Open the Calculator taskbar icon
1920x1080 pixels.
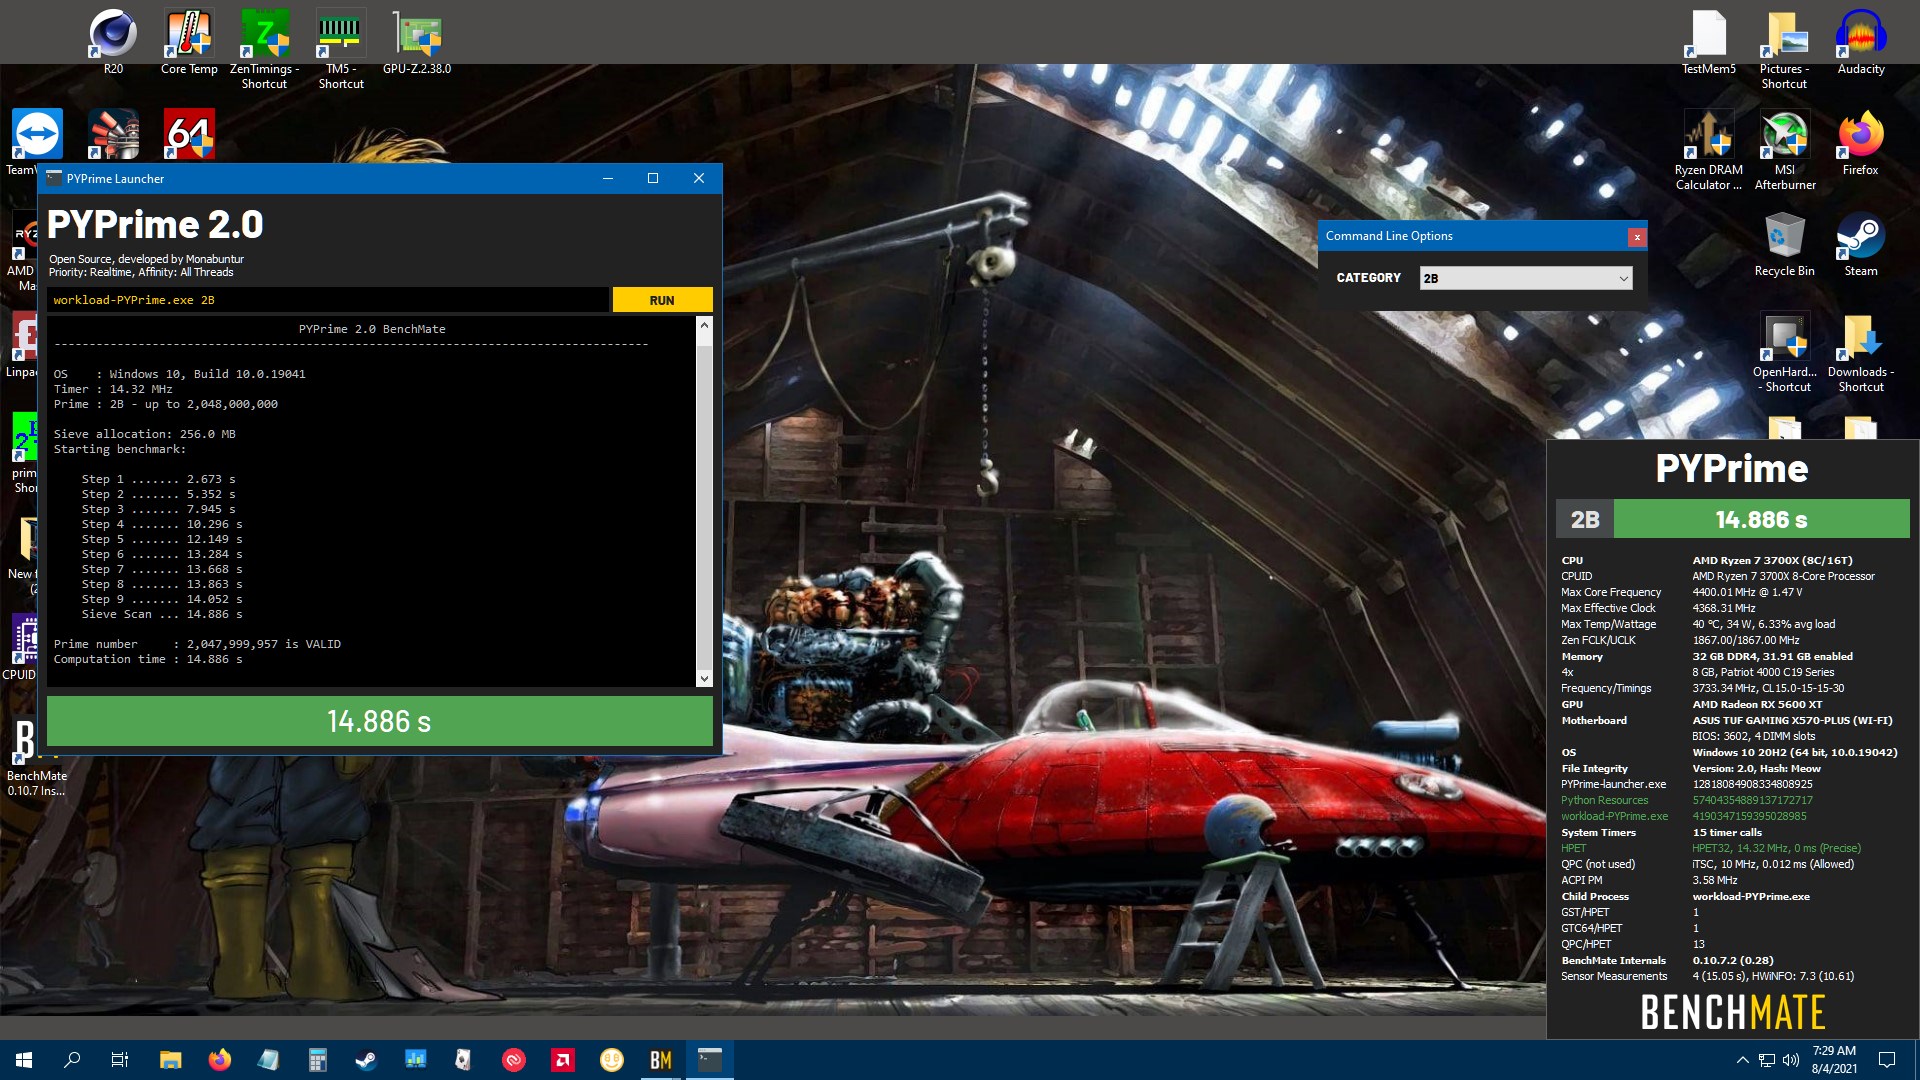click(317, 1060)
